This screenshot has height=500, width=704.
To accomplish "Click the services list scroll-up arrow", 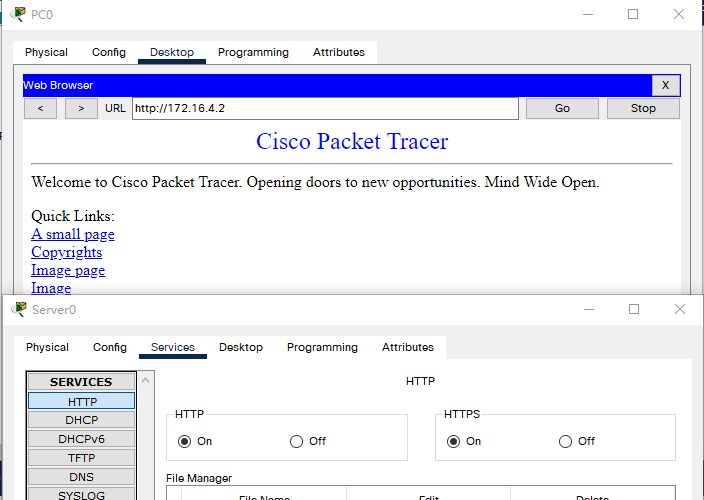I will click(145, 381).
